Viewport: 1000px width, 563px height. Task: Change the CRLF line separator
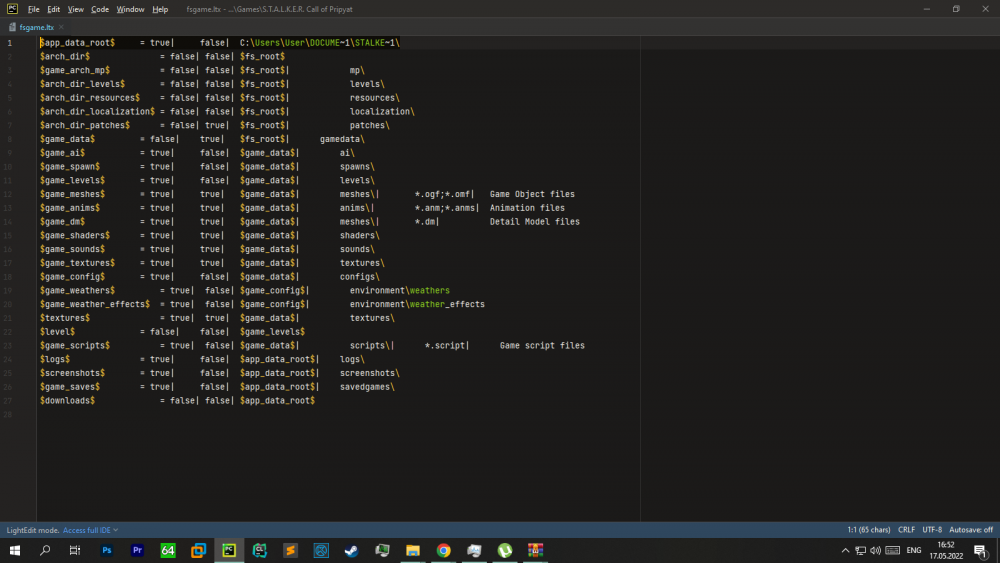click(x=907, y=530)
